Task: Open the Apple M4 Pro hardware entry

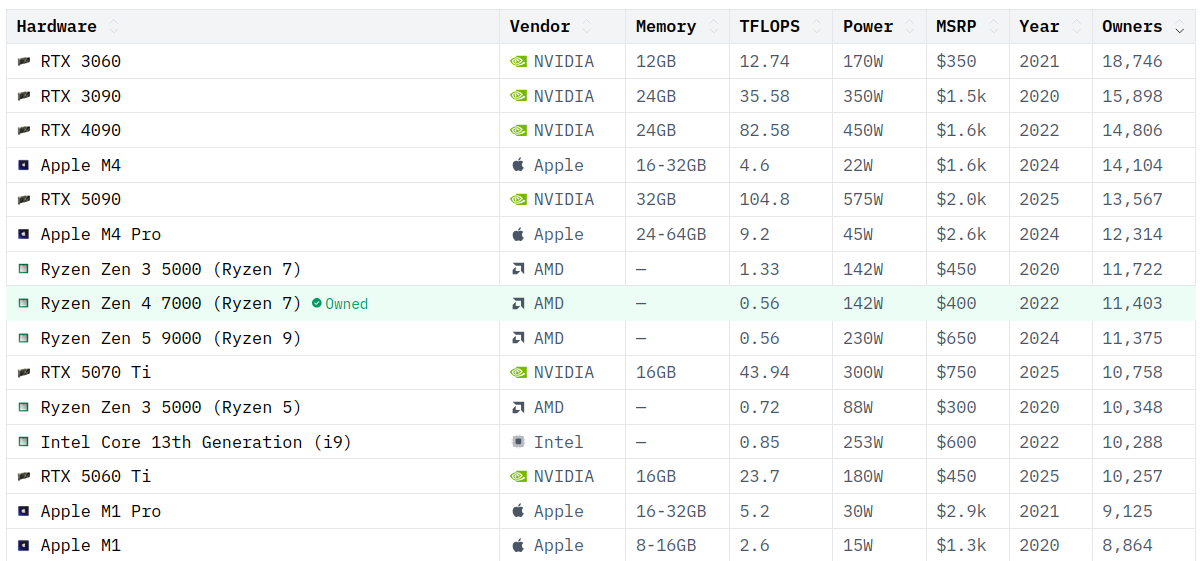Action: click(101, 235)
